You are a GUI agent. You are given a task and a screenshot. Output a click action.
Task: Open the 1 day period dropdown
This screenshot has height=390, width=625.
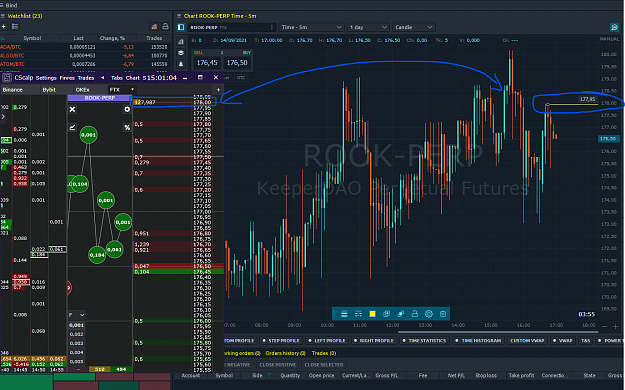click(368, 27)
